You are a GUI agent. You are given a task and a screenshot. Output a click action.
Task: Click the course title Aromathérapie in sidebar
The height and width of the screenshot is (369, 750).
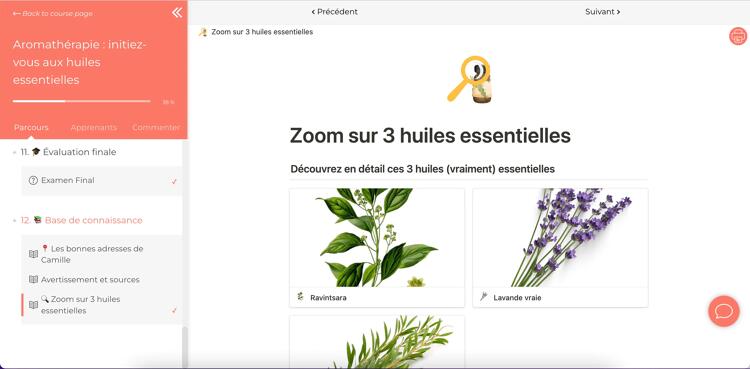[79, 62]
